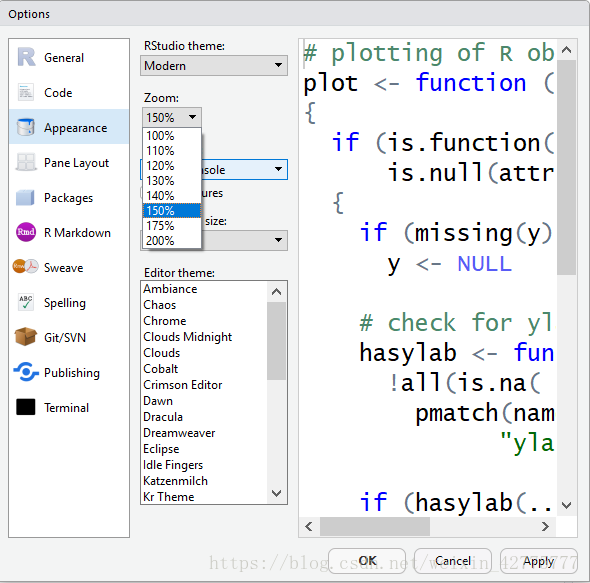Click code preview horizontal scrollbar thumb
Image resolution: width=590 pixels, height=583 pixels.
click(375, 526)
